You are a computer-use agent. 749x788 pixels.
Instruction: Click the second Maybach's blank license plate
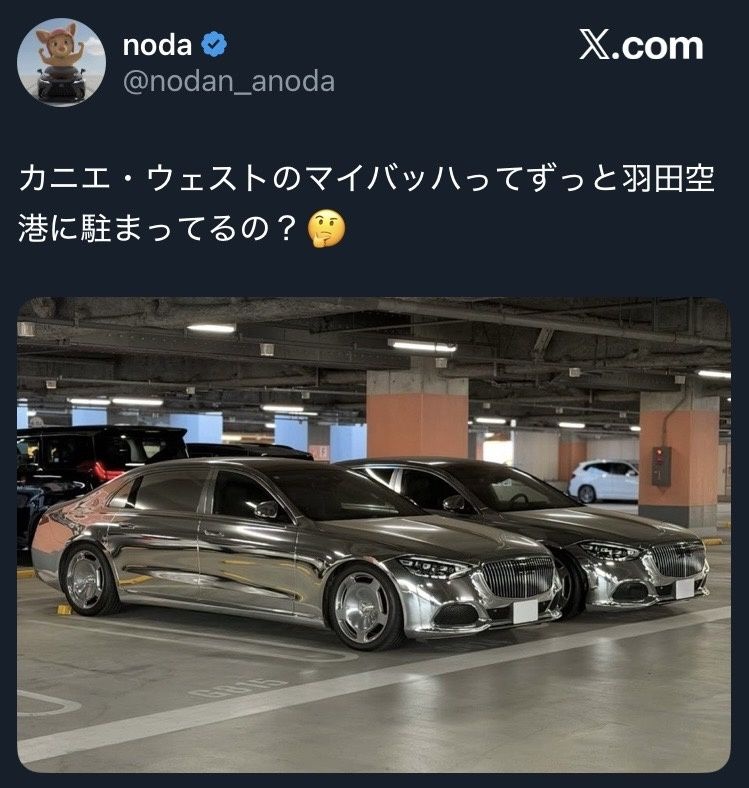point(685,588)
